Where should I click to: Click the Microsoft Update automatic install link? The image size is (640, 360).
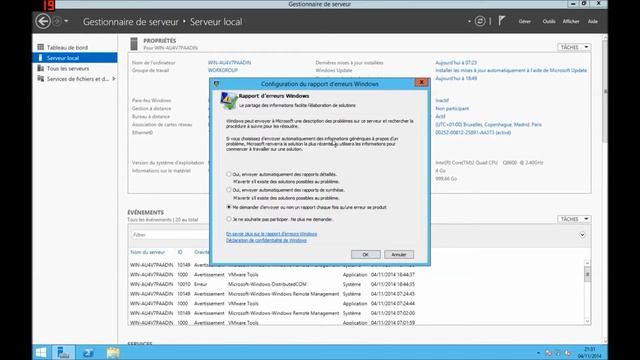pos(511,70)
